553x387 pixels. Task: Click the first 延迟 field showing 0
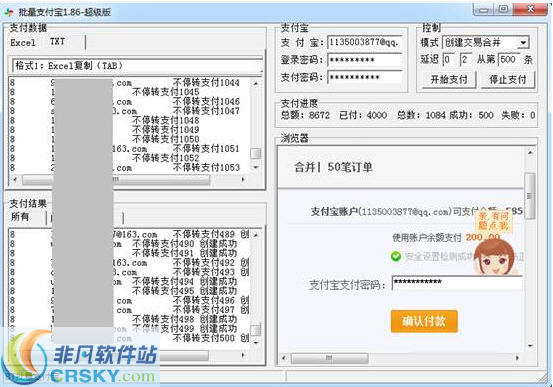(x=449, y=59)
